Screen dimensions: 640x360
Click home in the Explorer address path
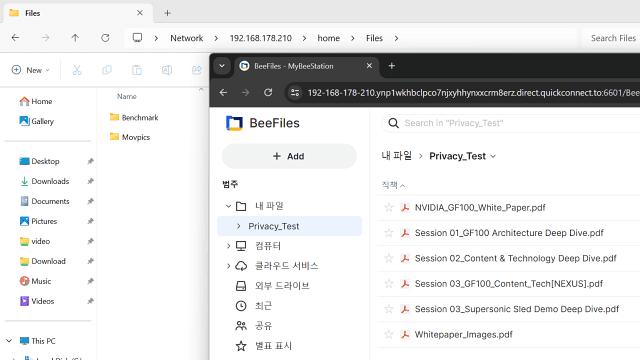(x=329, y=38)
